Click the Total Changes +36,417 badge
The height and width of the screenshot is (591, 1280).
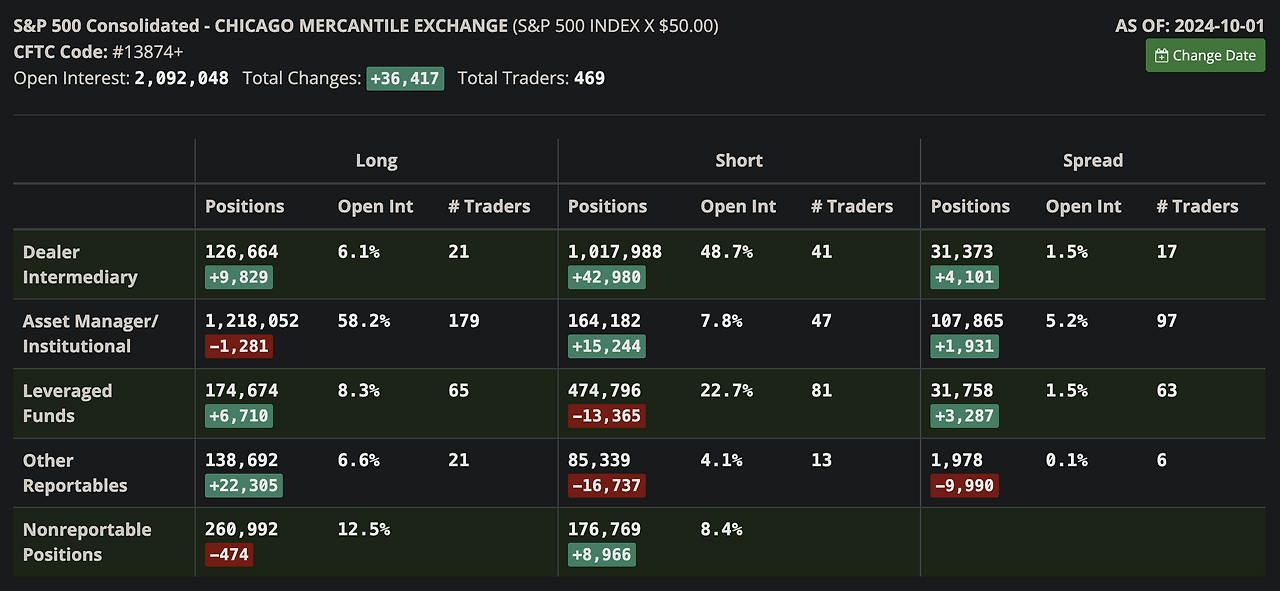(405, 78)
